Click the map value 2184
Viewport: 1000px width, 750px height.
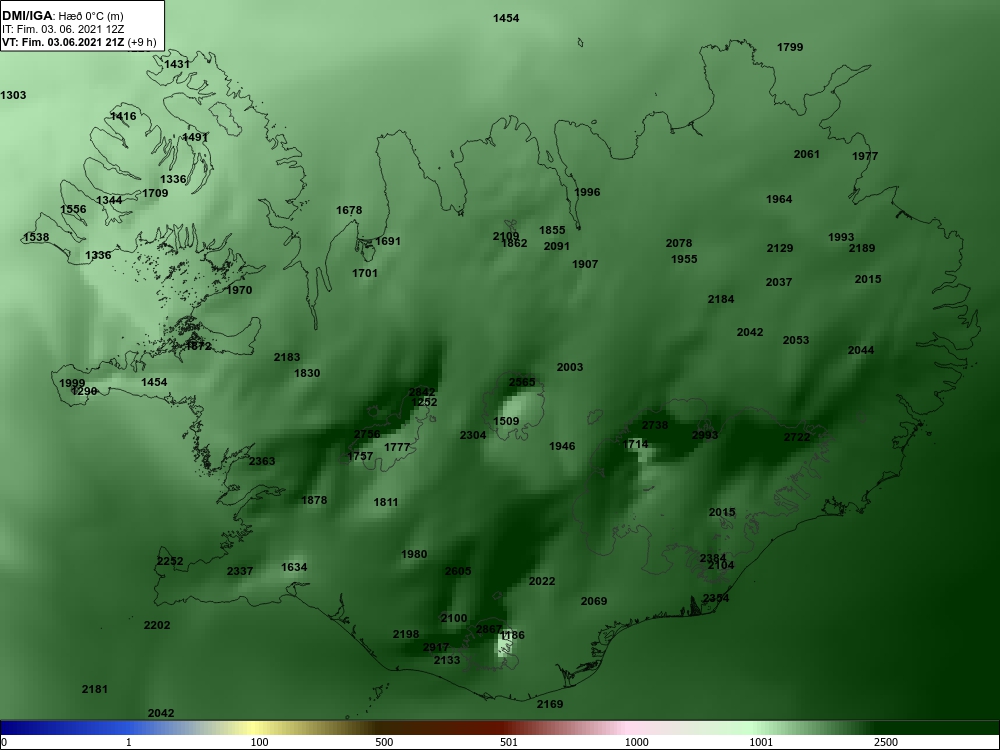(721, 298)
